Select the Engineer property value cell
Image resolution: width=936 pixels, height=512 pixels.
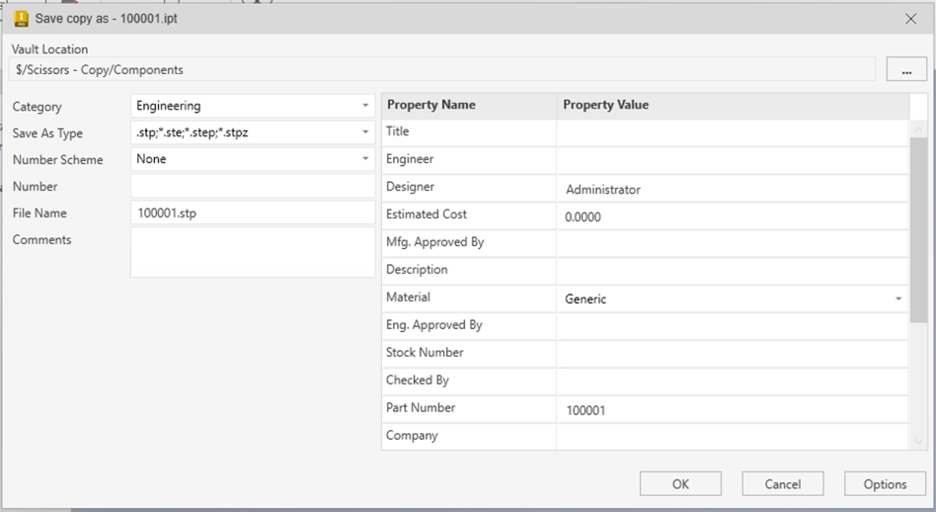click(732, 159)
